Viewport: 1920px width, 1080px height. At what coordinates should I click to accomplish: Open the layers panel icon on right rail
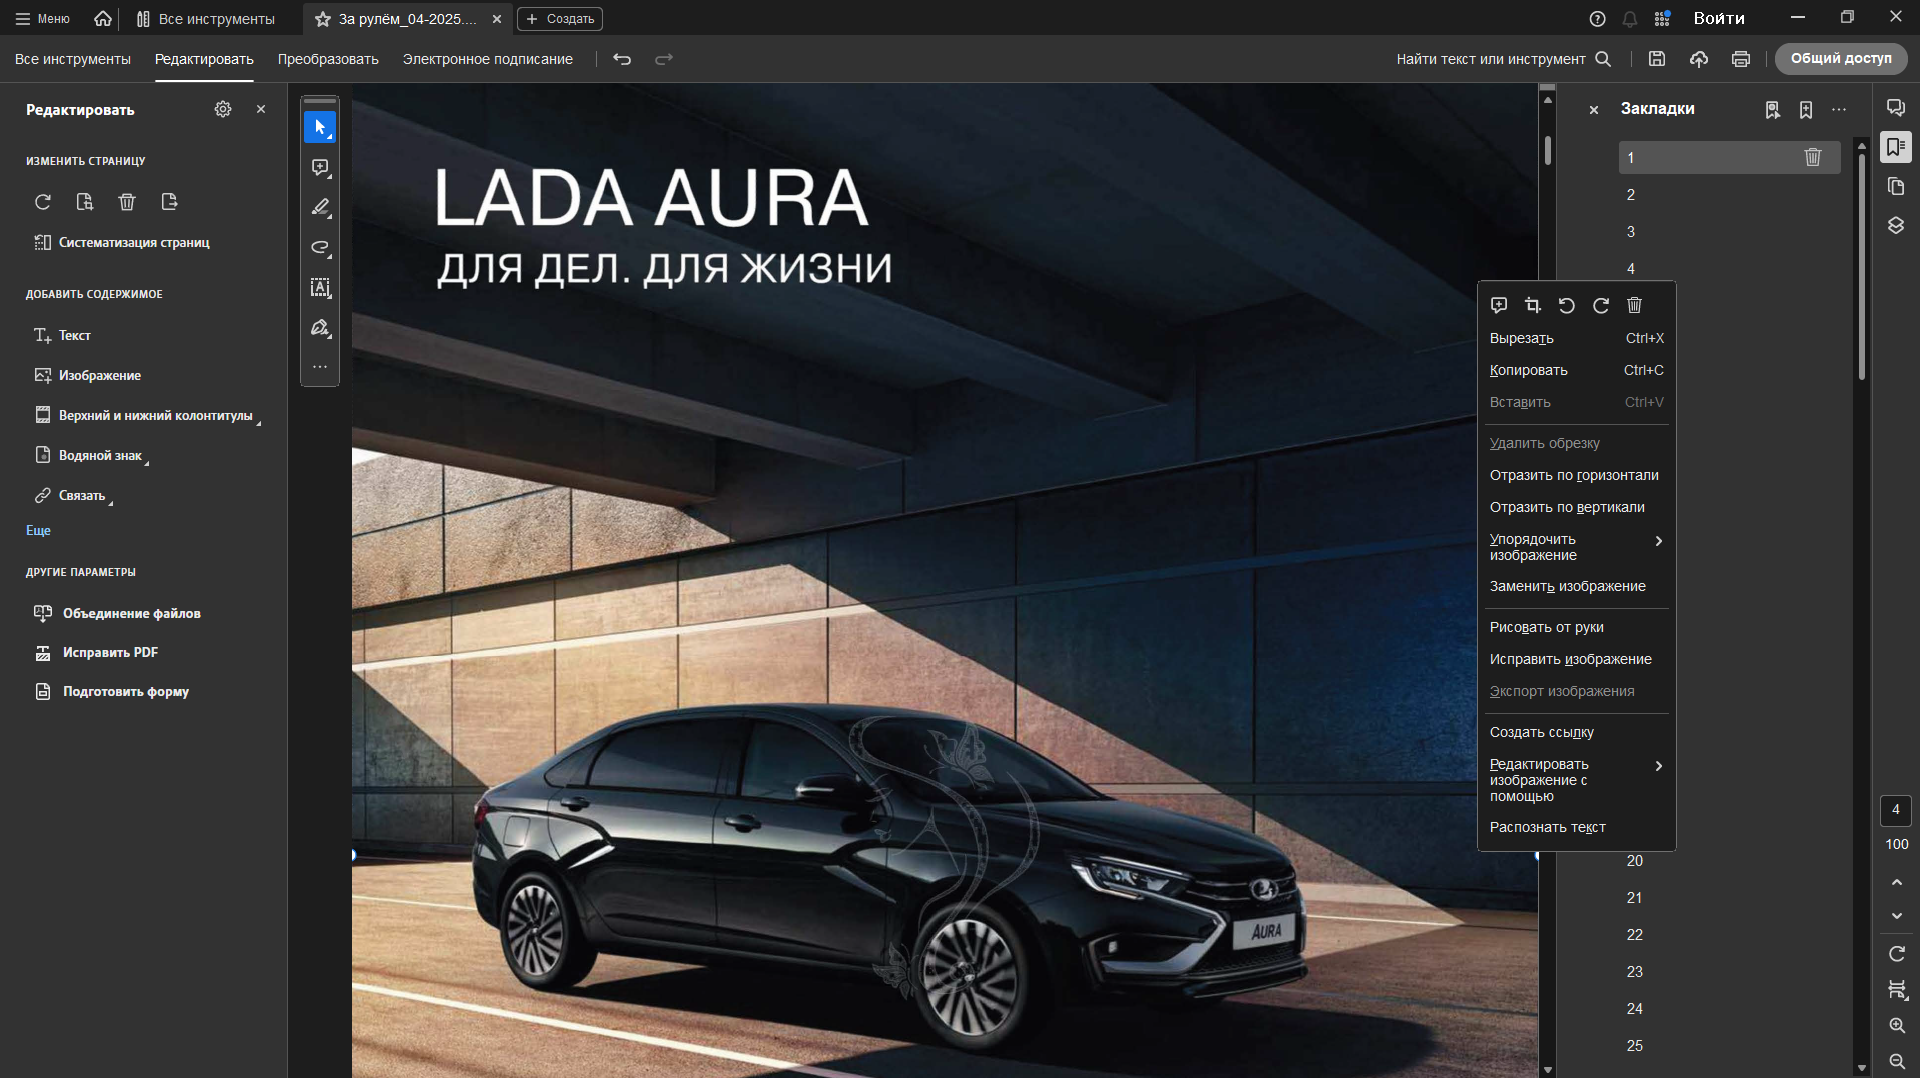pyautogui.click(x=1896, y=226)
